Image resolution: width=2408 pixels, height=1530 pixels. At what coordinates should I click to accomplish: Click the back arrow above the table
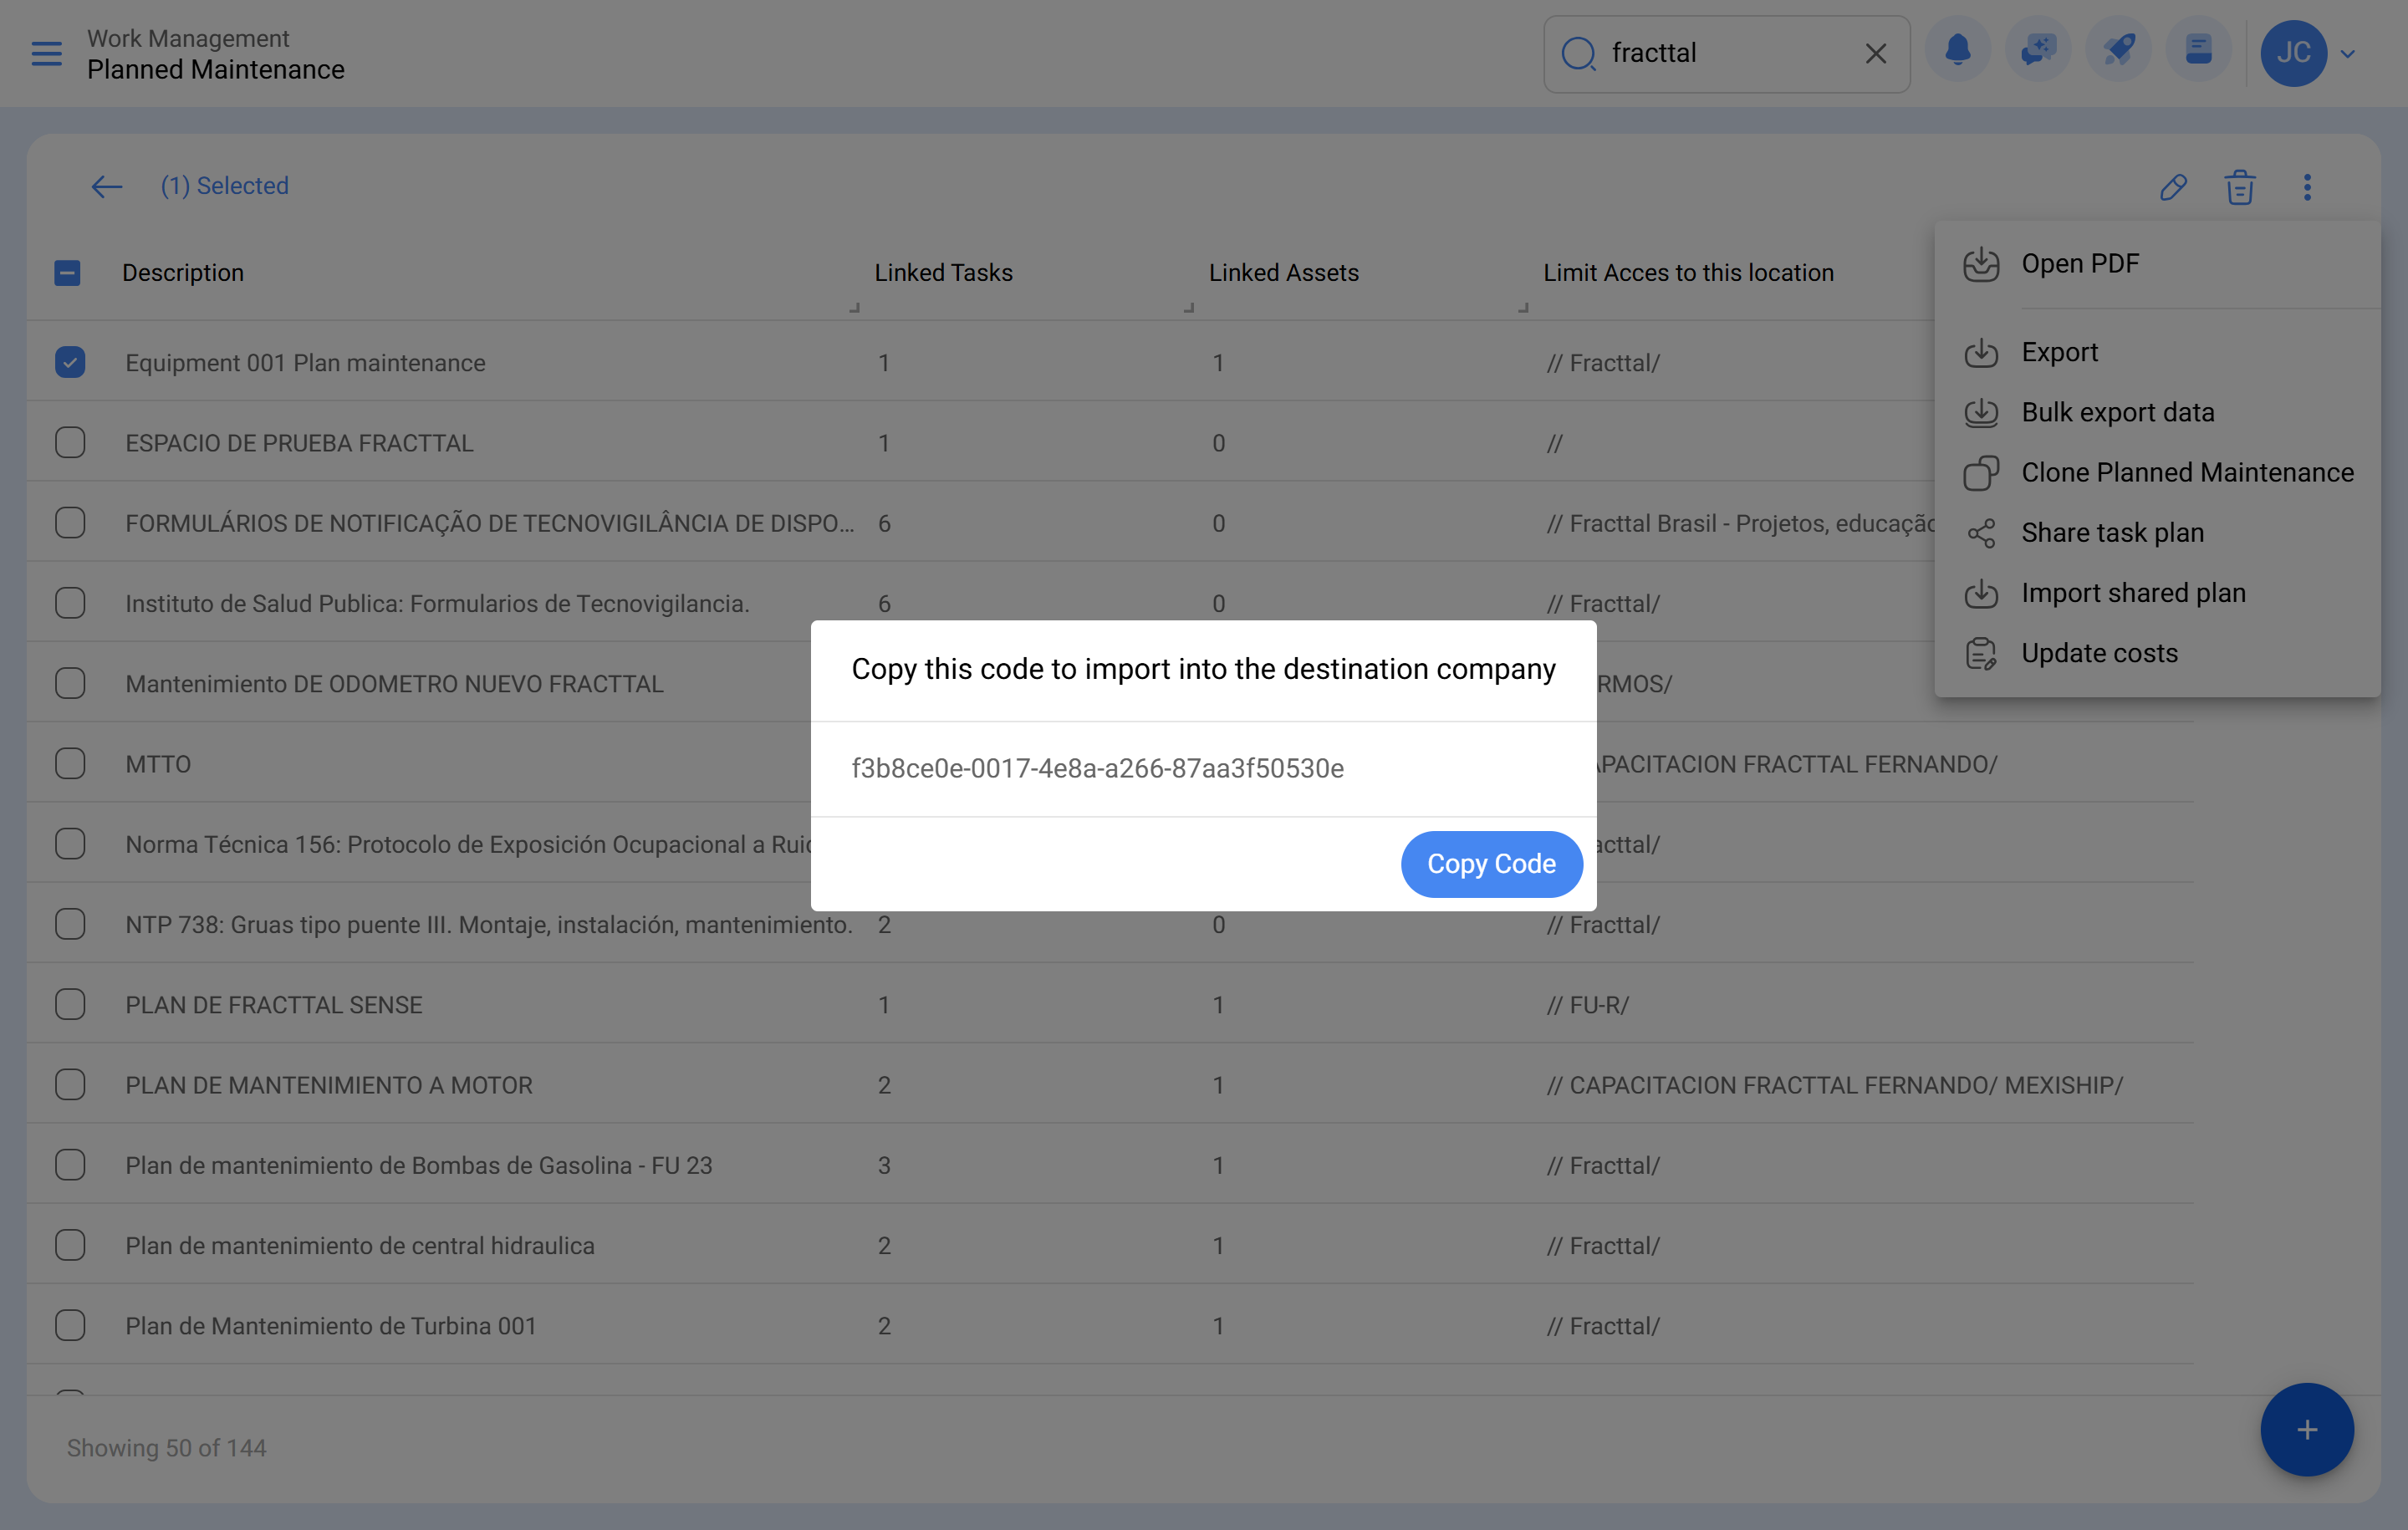[x=106, y=187]
